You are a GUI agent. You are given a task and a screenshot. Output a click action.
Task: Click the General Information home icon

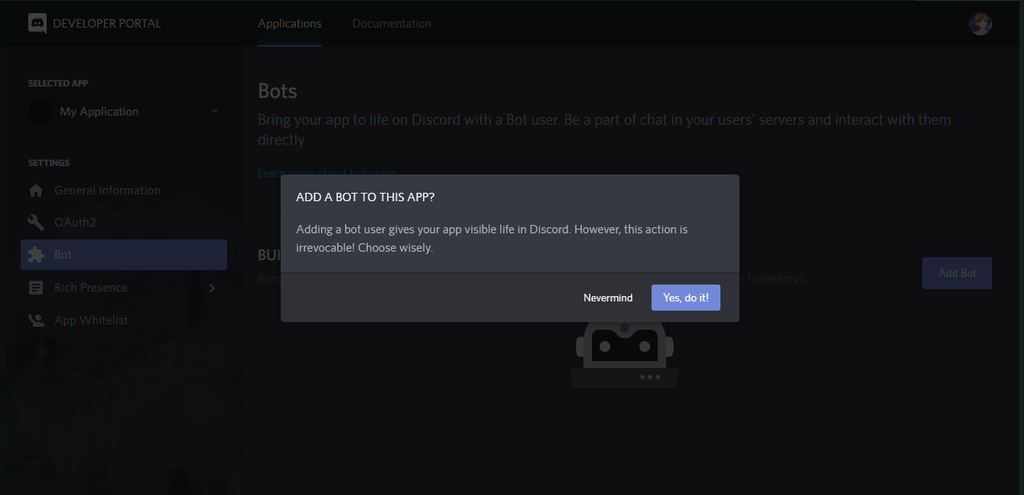[36, 191]
